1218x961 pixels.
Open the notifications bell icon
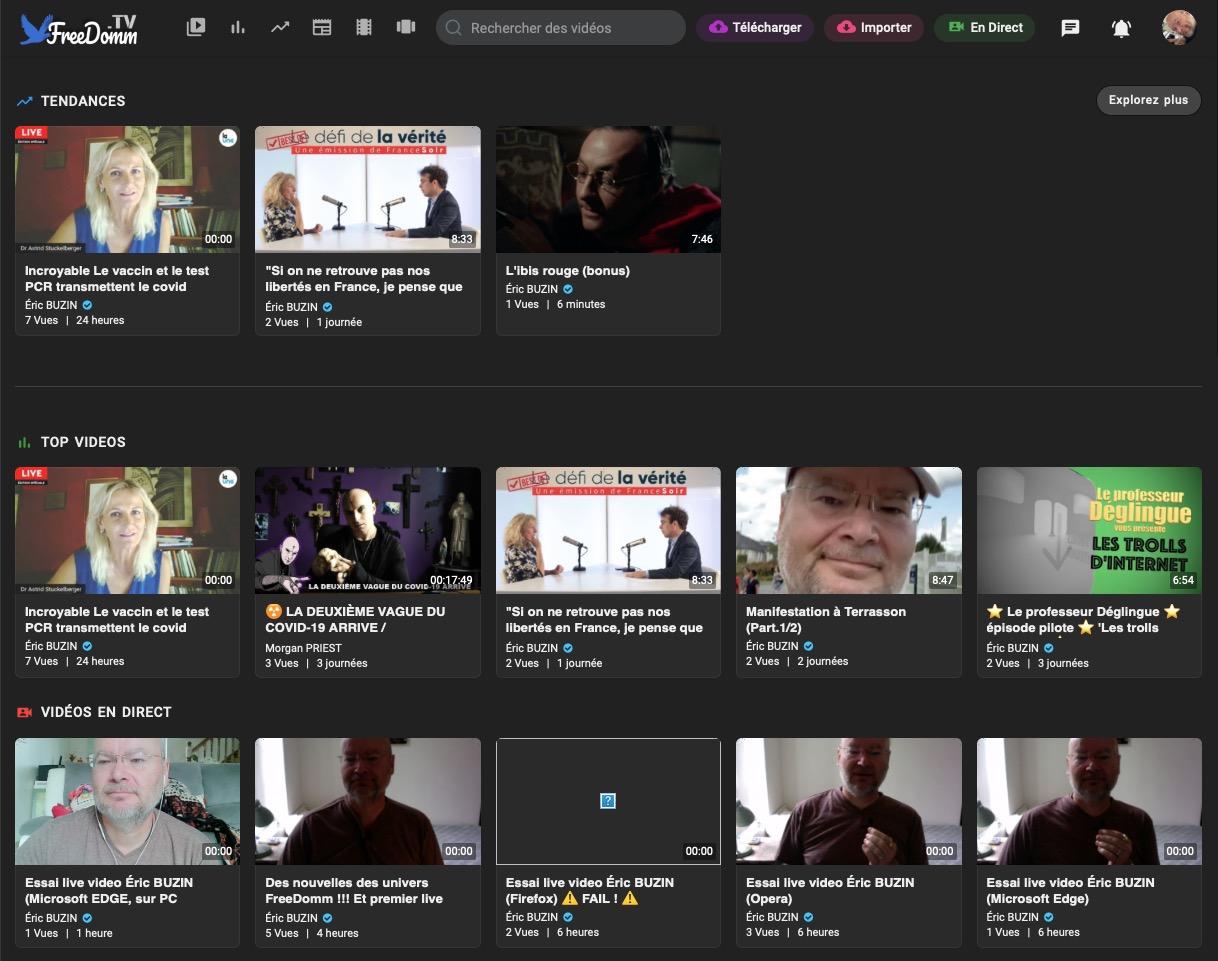[x=1121, y=28]
